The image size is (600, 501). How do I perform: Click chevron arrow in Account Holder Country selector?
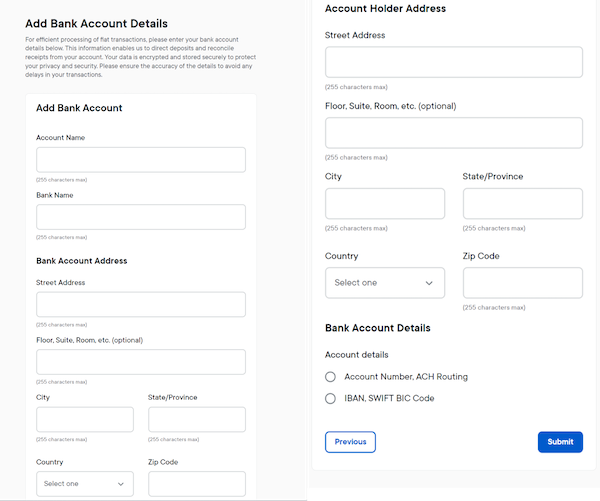tap(429, 283)
